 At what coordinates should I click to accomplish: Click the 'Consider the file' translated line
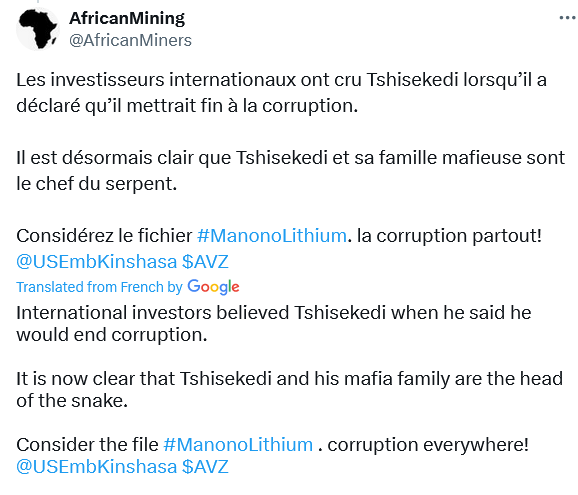[272, 445]
